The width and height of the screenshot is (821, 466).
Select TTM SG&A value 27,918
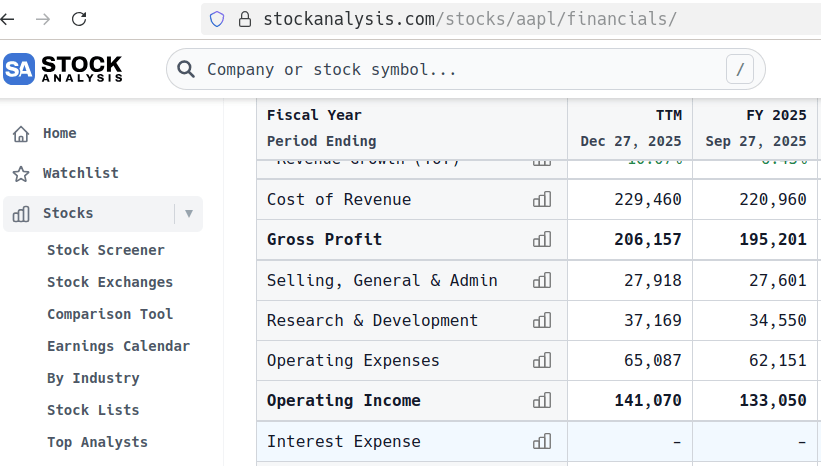[653, 281]
